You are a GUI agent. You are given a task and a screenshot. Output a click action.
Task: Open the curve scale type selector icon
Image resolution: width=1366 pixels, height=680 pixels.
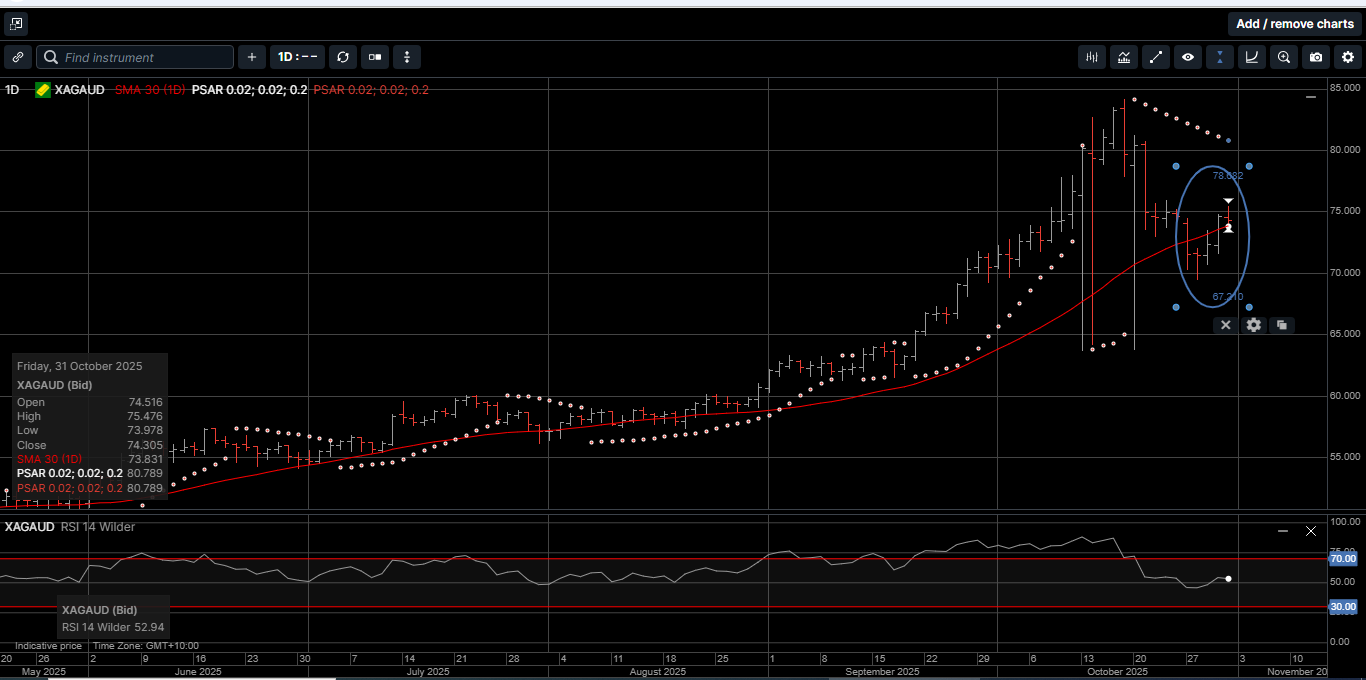click(x=1252, y=57)
